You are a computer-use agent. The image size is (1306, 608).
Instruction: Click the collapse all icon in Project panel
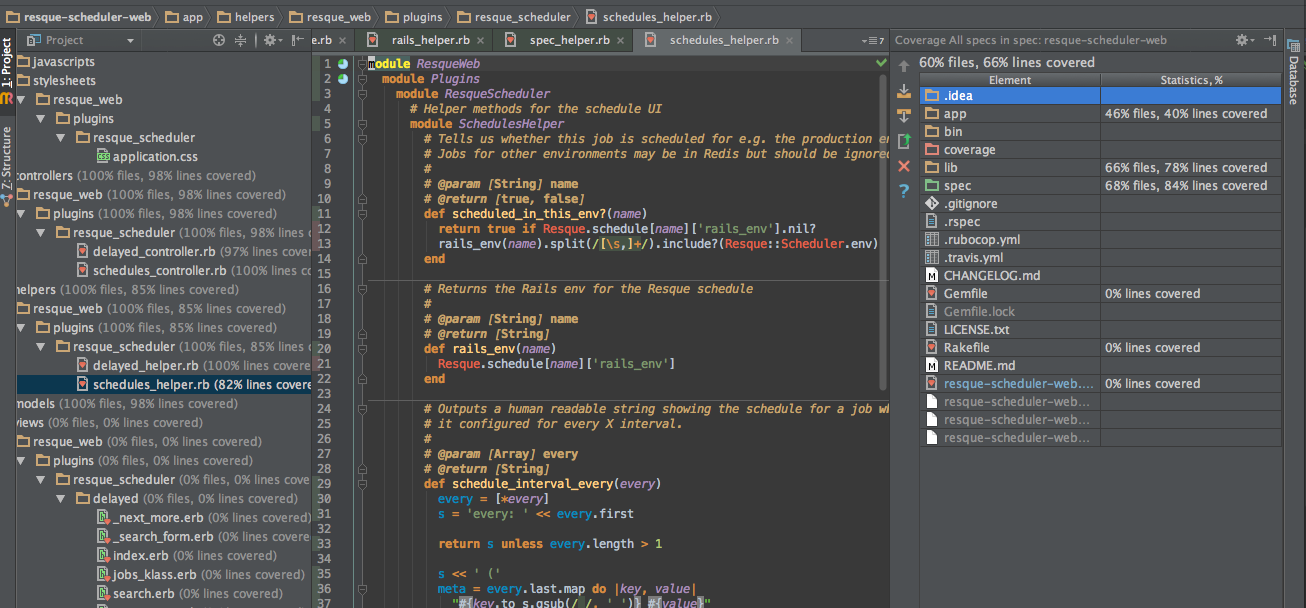[240, 40]
